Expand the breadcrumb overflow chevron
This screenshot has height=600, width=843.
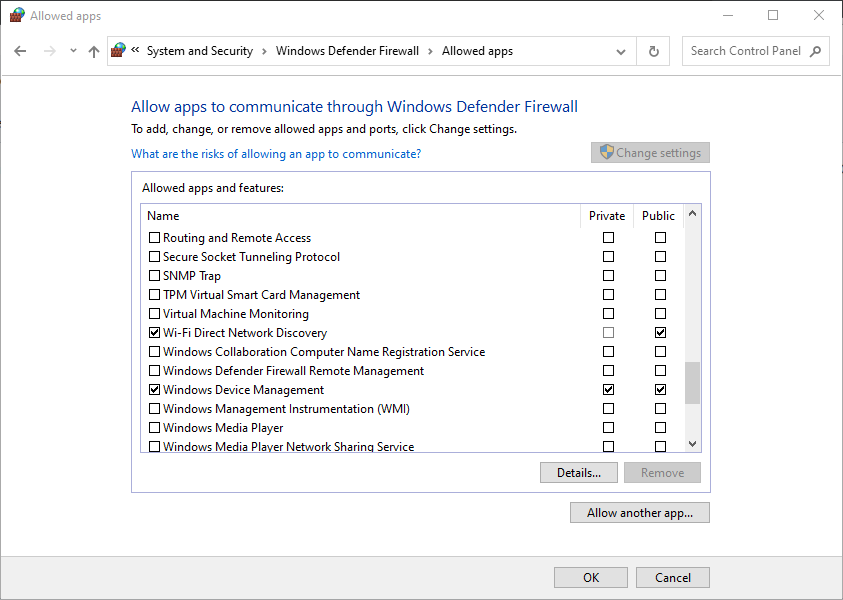(x=135, y=51)
